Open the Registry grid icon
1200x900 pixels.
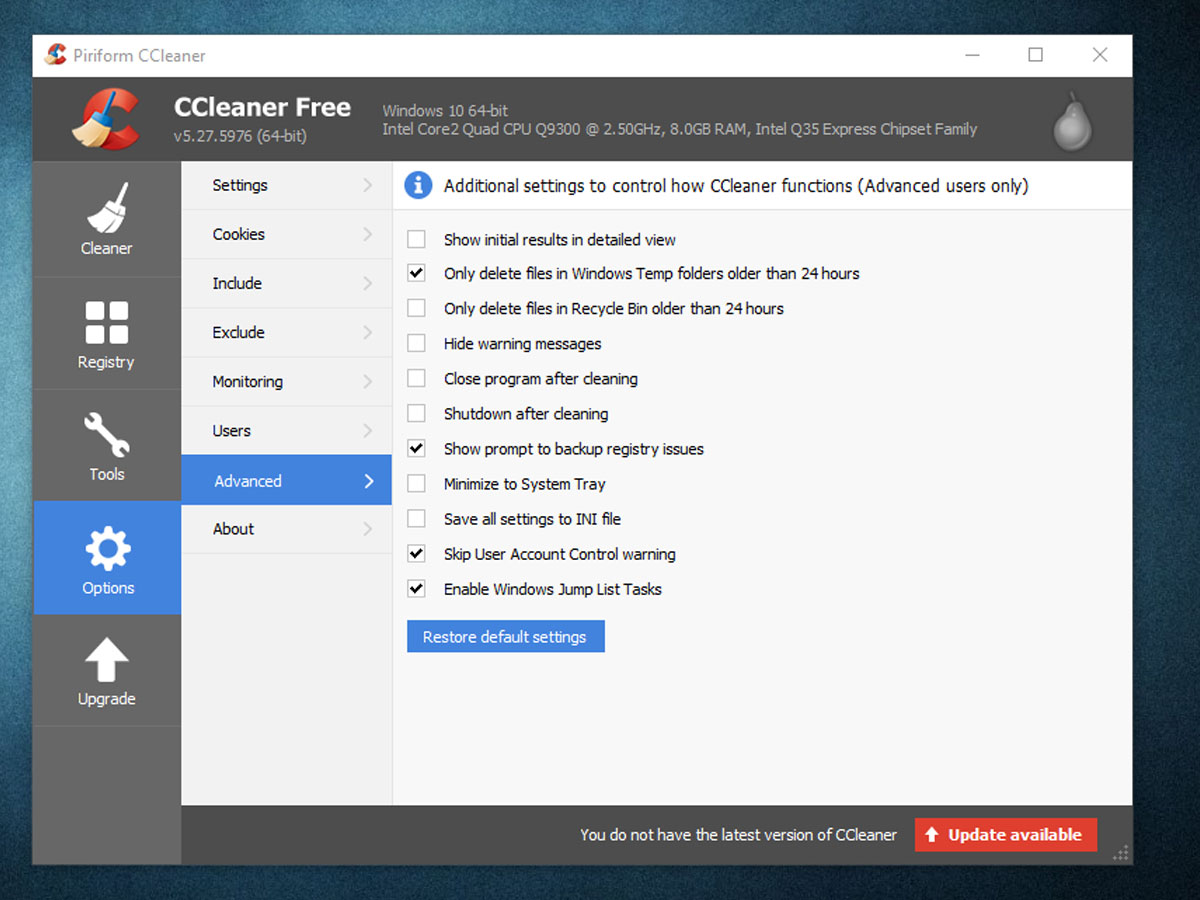click(x=107, y=323)
